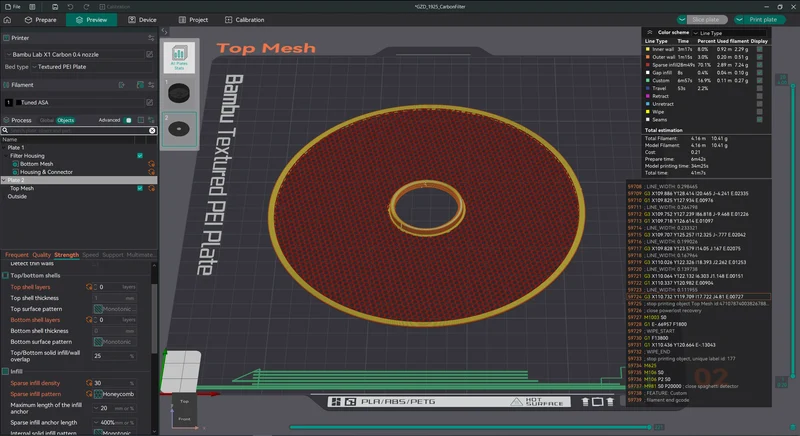Enable Retract display checkbox

pos(759,96)
